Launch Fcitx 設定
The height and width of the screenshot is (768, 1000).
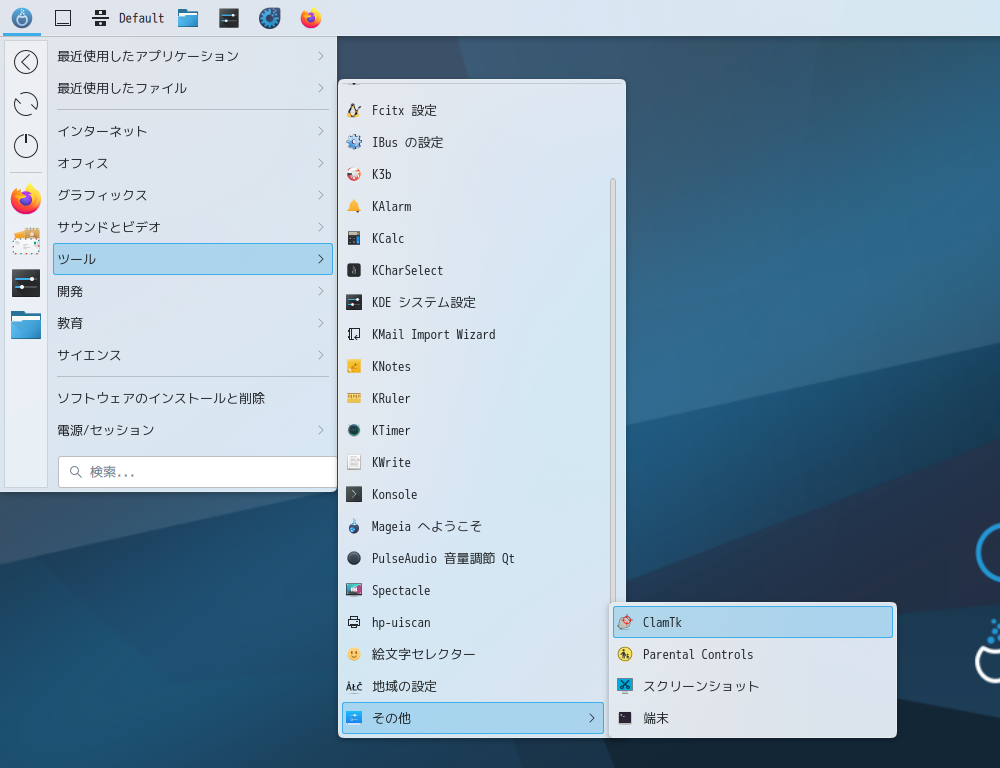(473, 110)
